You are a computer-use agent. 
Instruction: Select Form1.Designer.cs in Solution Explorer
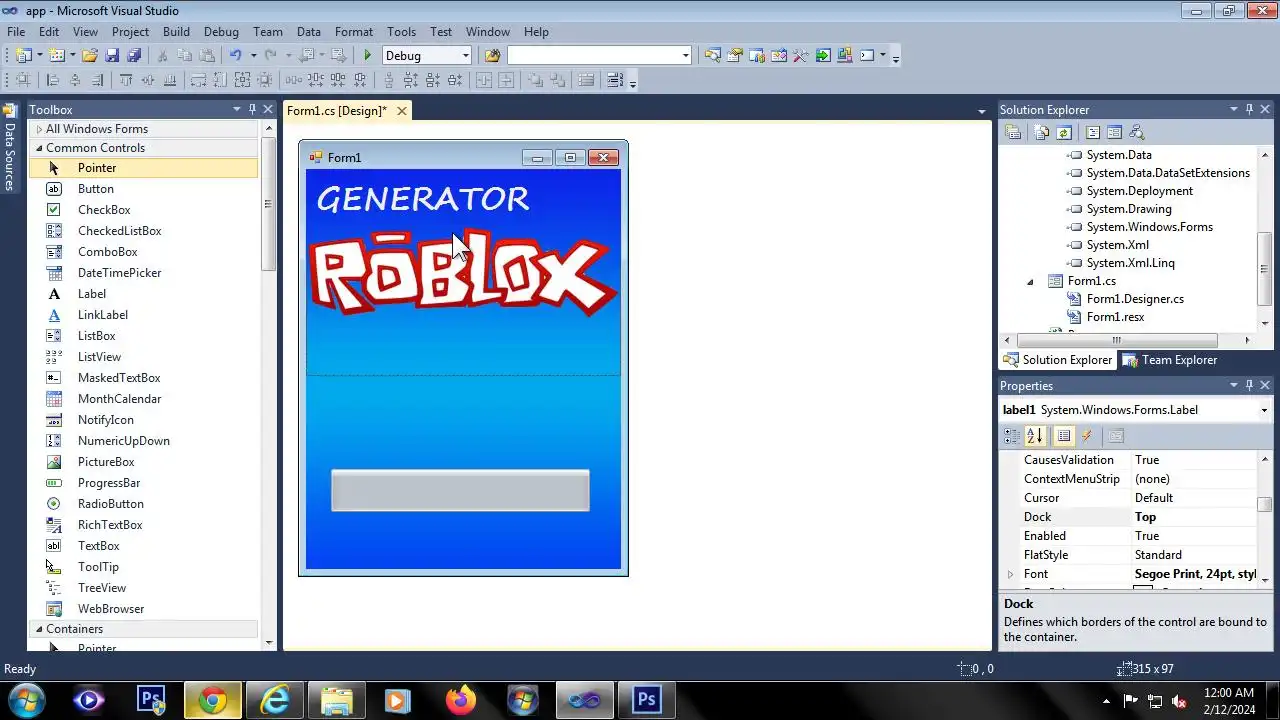[1135, 299]
